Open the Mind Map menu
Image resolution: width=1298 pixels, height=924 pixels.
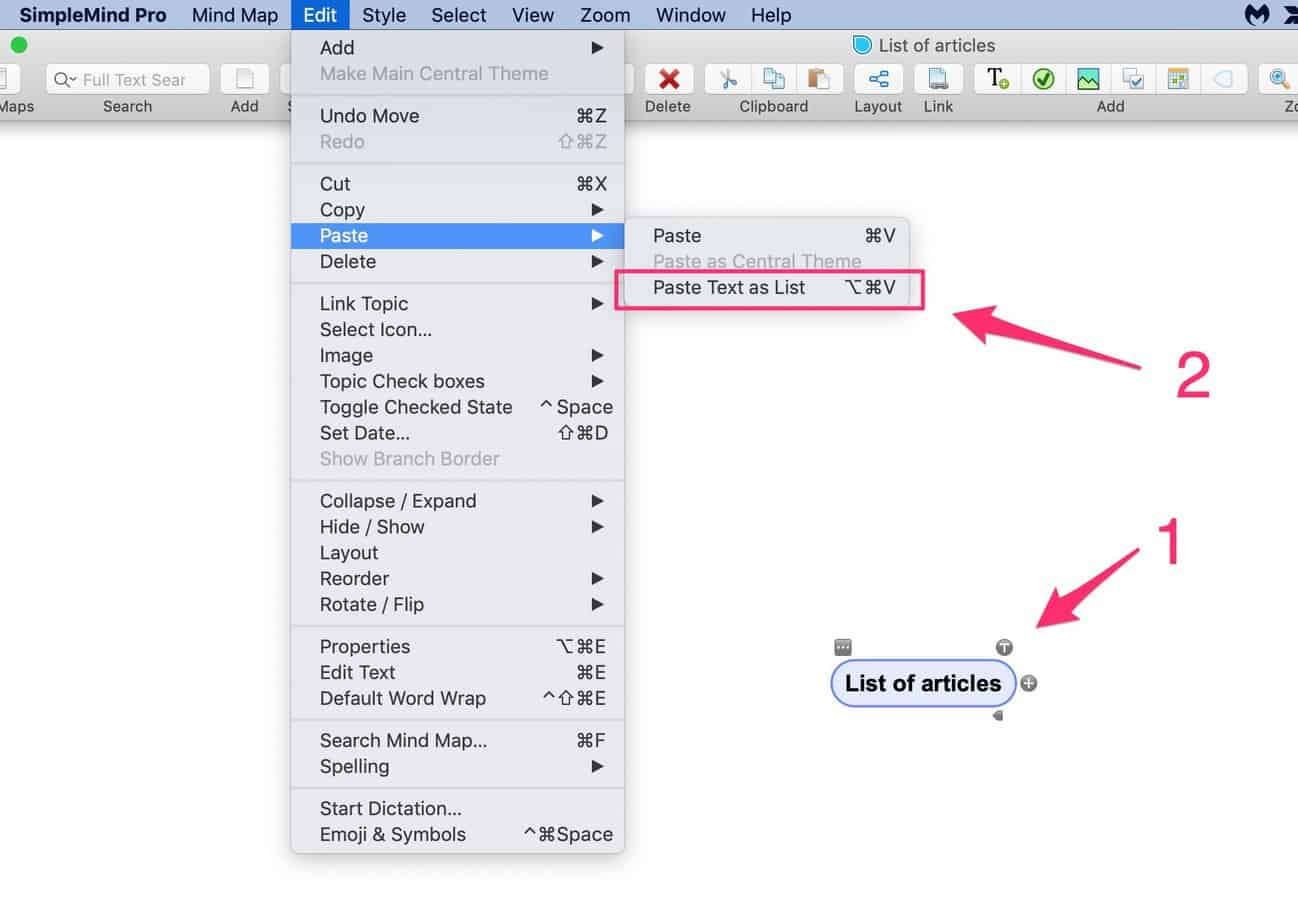234,15
